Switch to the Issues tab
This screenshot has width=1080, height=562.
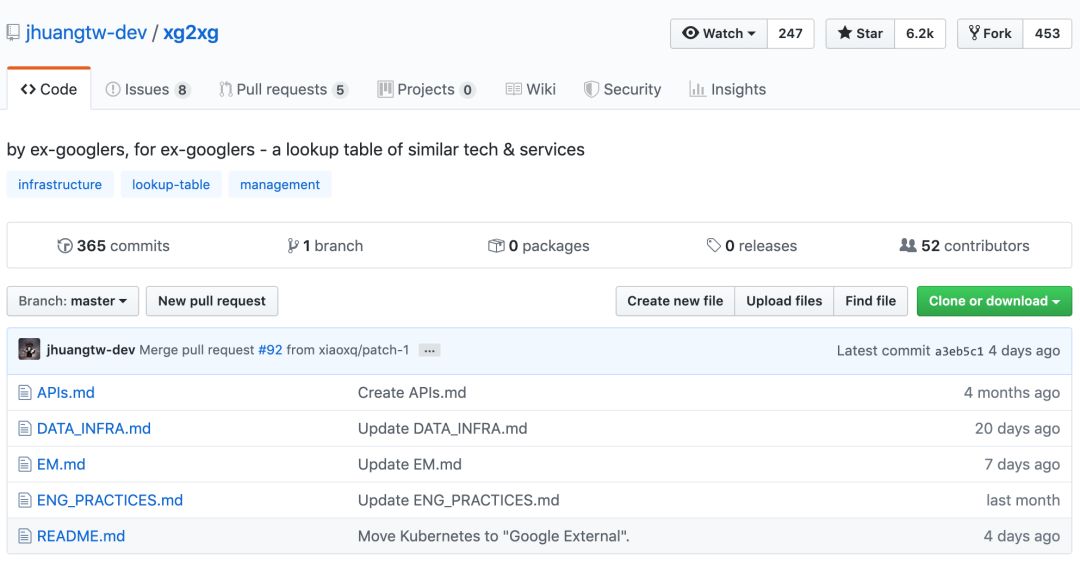point(147,90)
